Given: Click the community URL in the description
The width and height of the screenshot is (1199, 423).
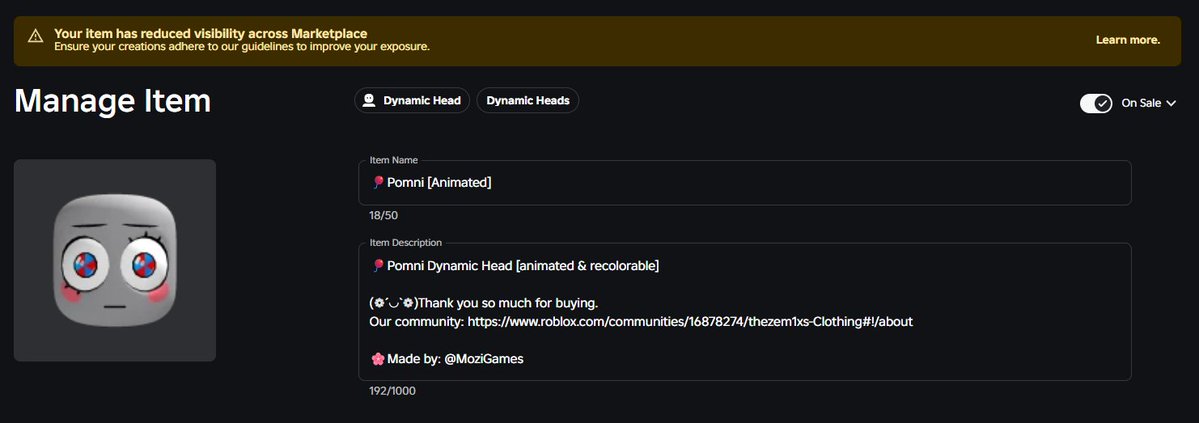Looking at the screenshot, I should [690, 321].
